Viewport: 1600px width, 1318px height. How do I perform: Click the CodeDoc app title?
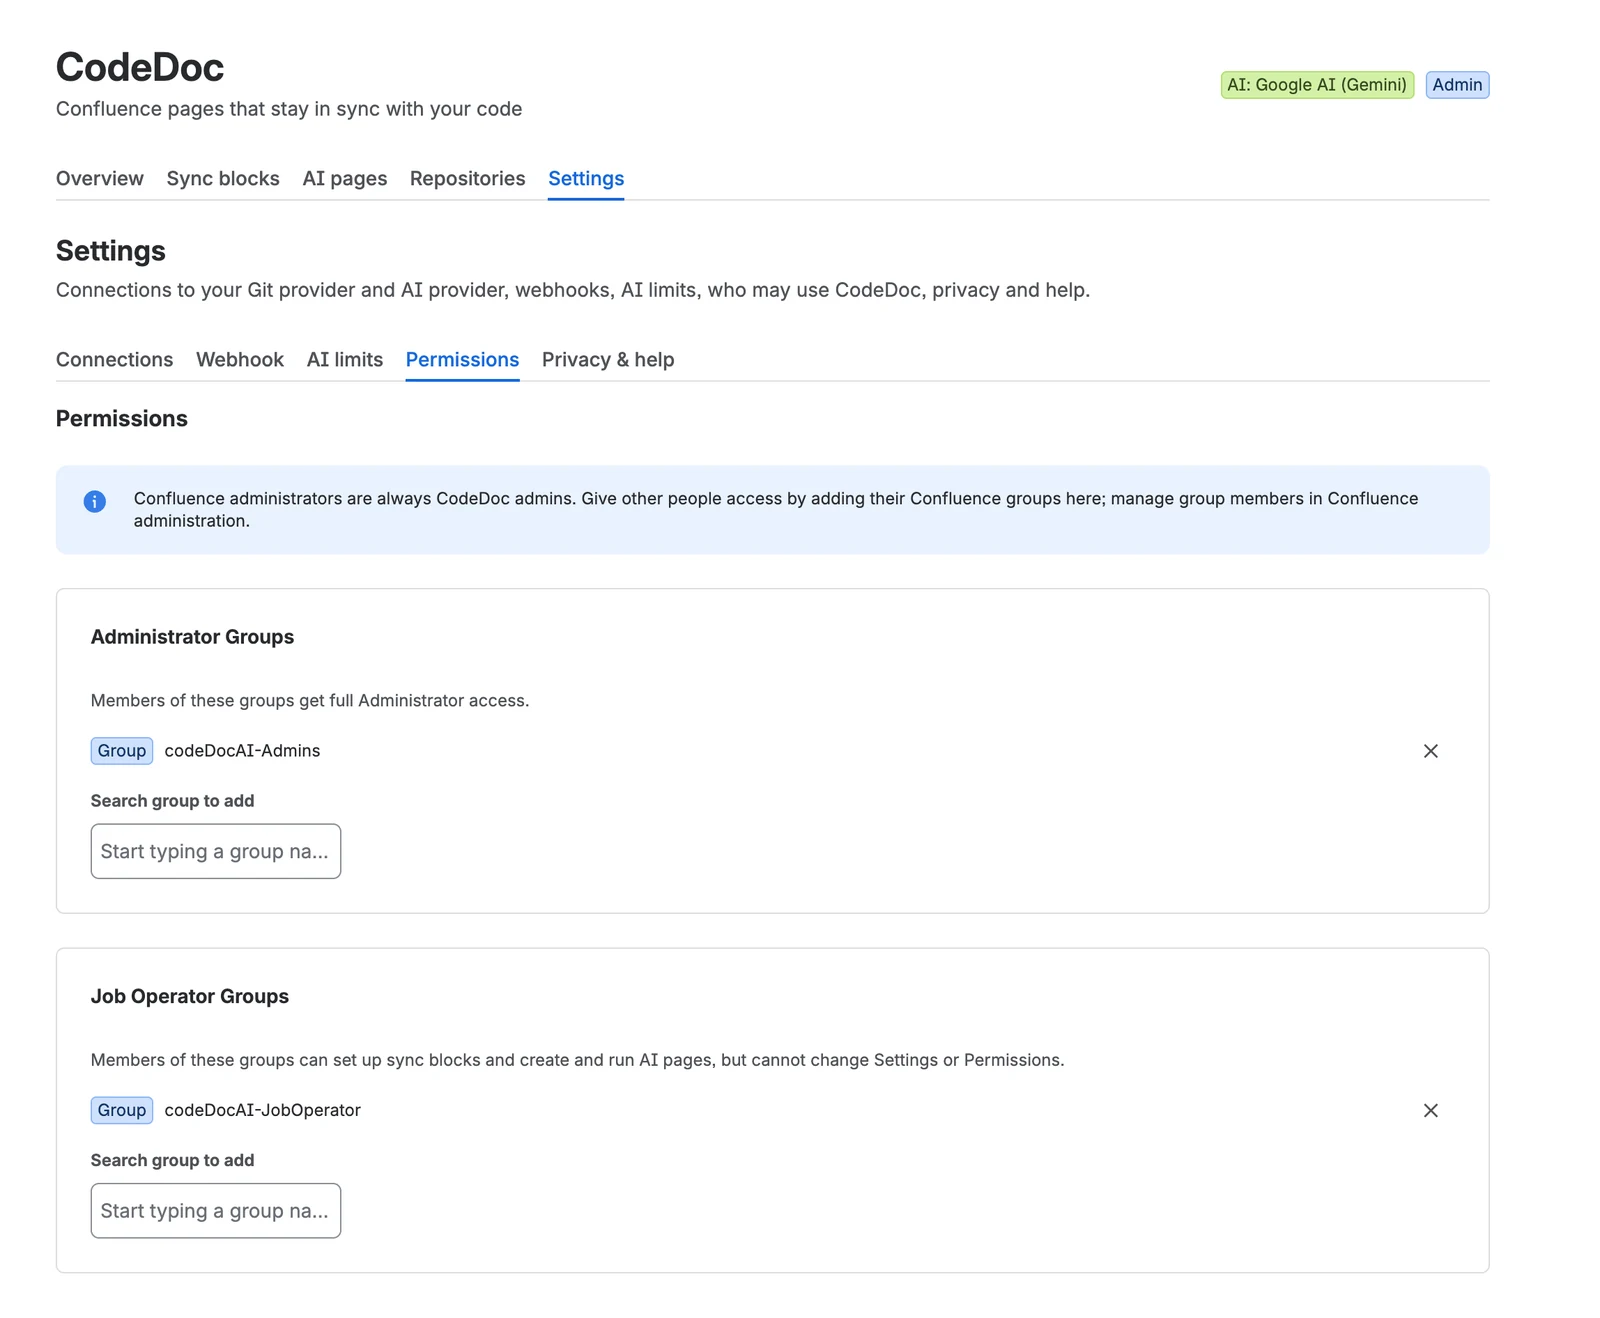pyautogui.click(x=140, y=67)
